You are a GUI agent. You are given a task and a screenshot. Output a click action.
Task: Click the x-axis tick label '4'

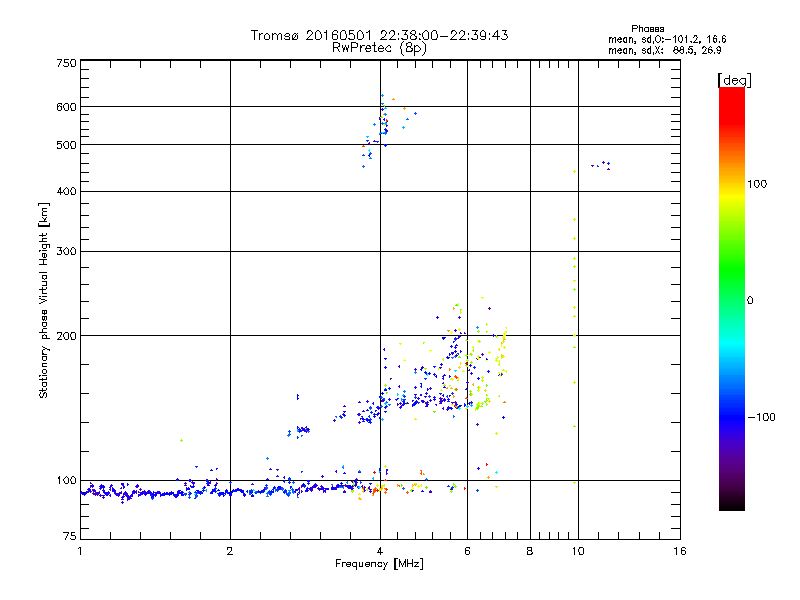click(x=380, y=551)
